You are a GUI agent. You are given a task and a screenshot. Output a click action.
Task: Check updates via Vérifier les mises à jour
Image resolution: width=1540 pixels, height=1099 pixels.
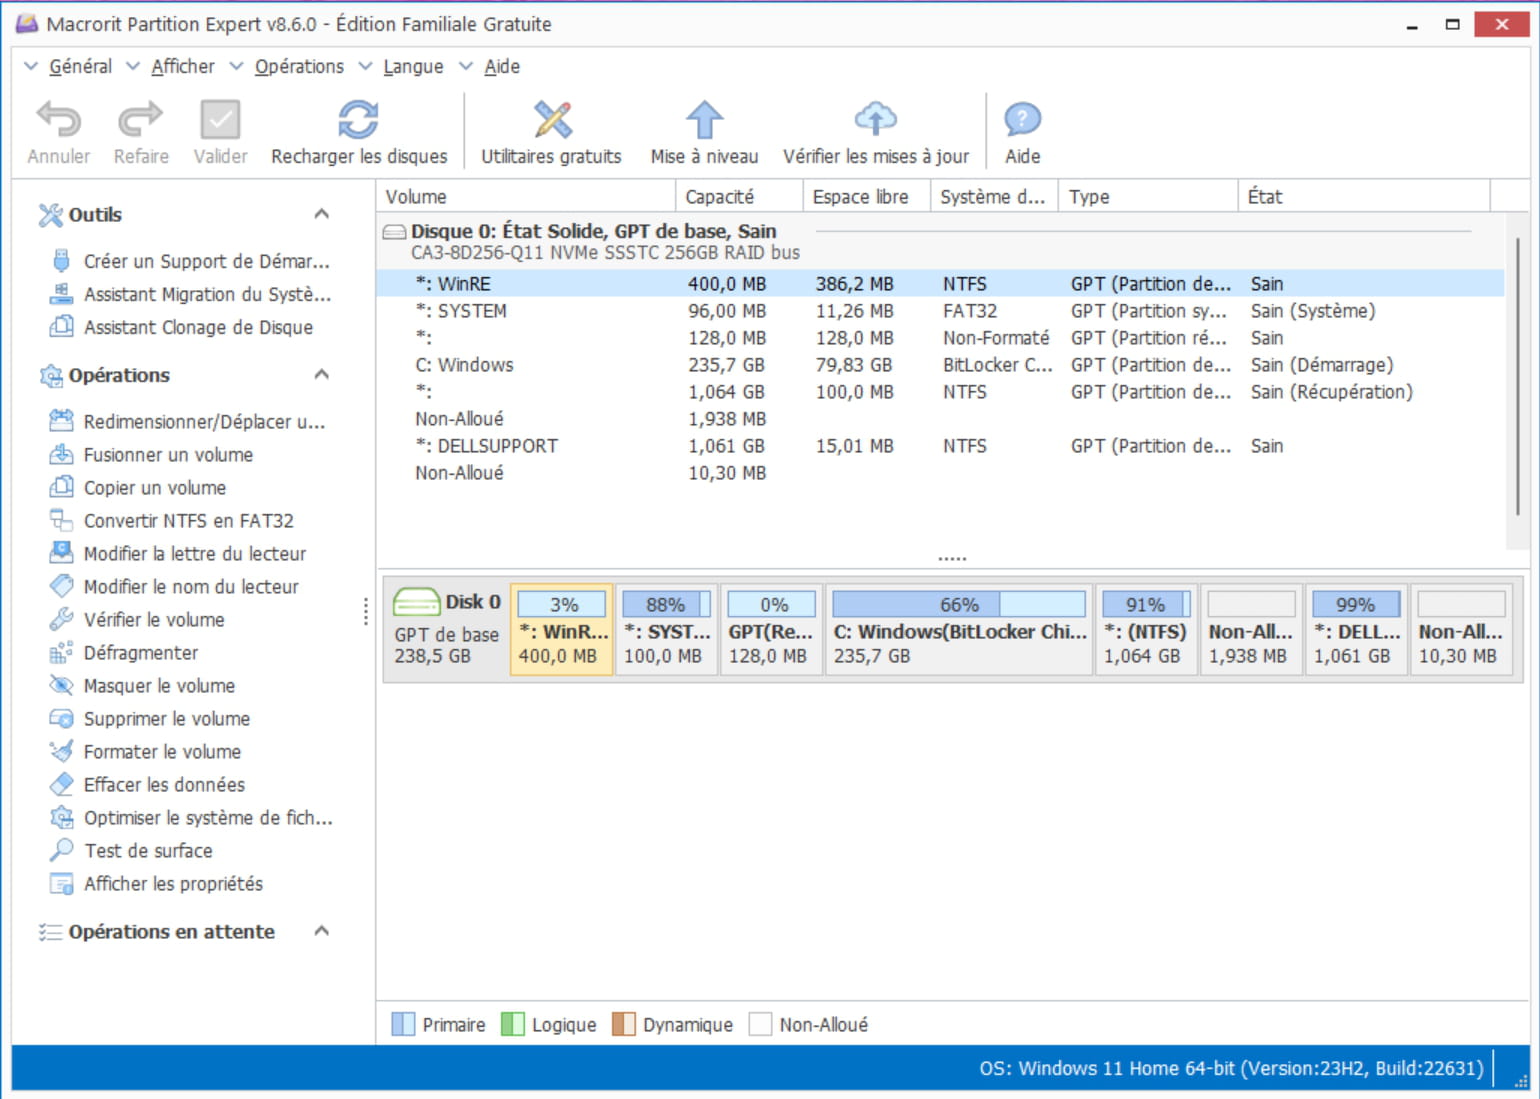pyautogui.click(x=876, y=133)
